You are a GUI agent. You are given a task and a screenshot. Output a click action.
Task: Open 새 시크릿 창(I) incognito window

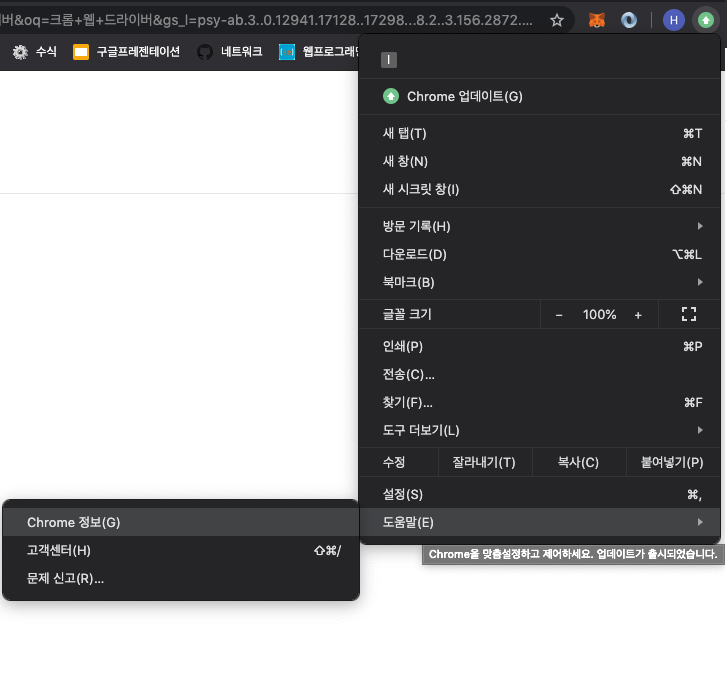click(540, 189)
